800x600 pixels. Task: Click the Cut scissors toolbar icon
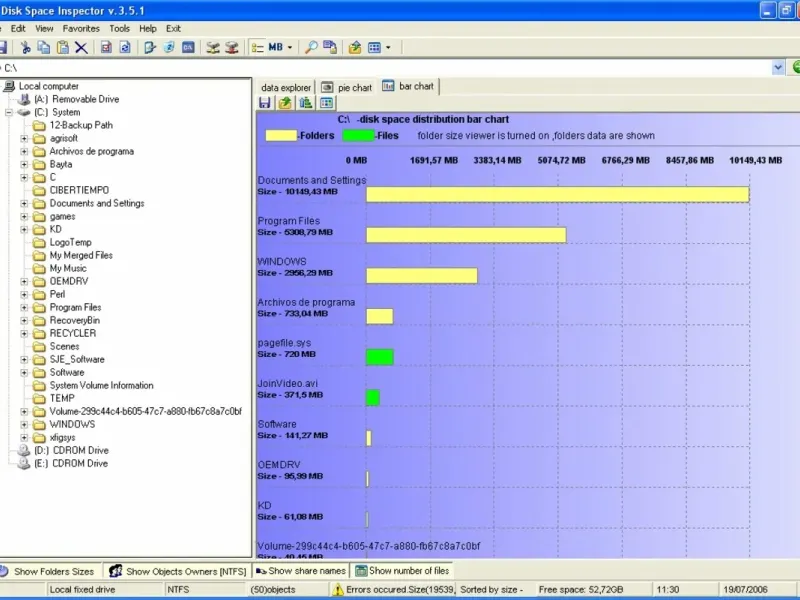click(x=25, y=47)
